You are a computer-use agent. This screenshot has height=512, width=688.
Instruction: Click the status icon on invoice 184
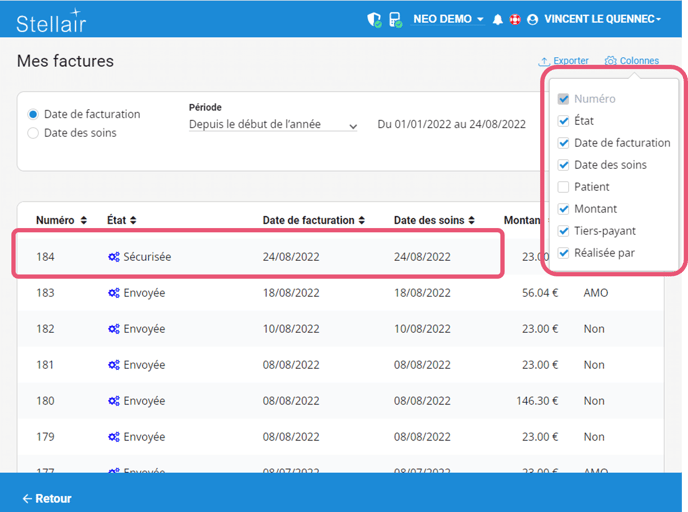113,257
